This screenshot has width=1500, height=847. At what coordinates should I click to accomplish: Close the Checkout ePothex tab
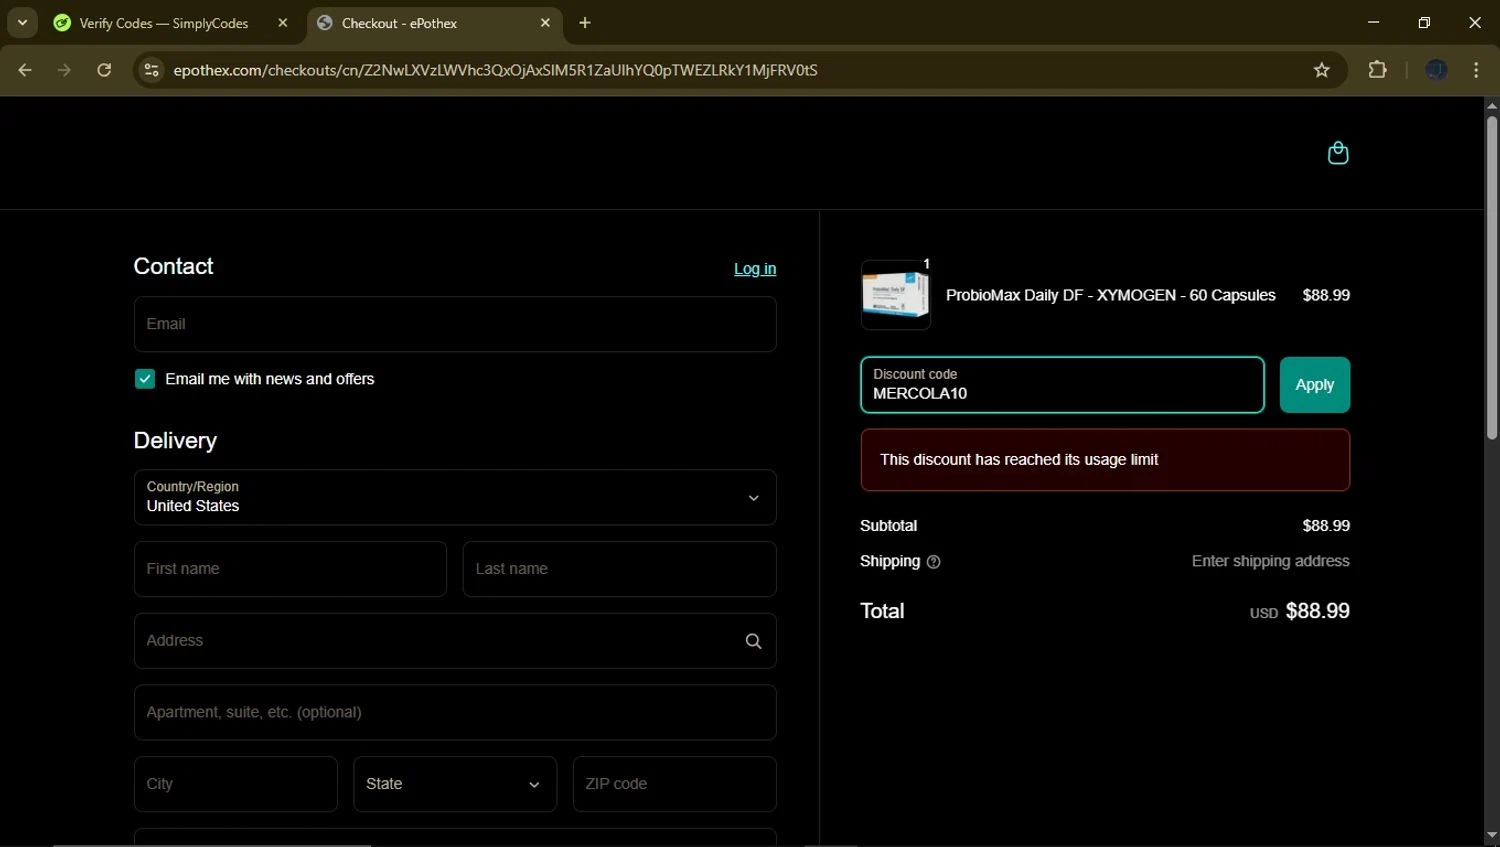tap(545, 23)
